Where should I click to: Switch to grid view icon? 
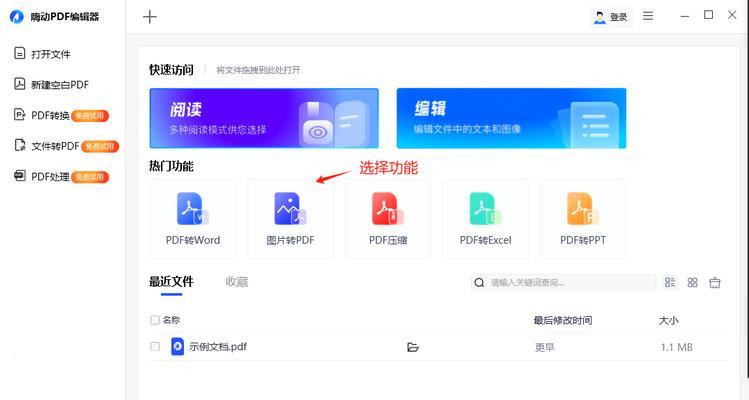pyautogui.click(x=693, y=282)
